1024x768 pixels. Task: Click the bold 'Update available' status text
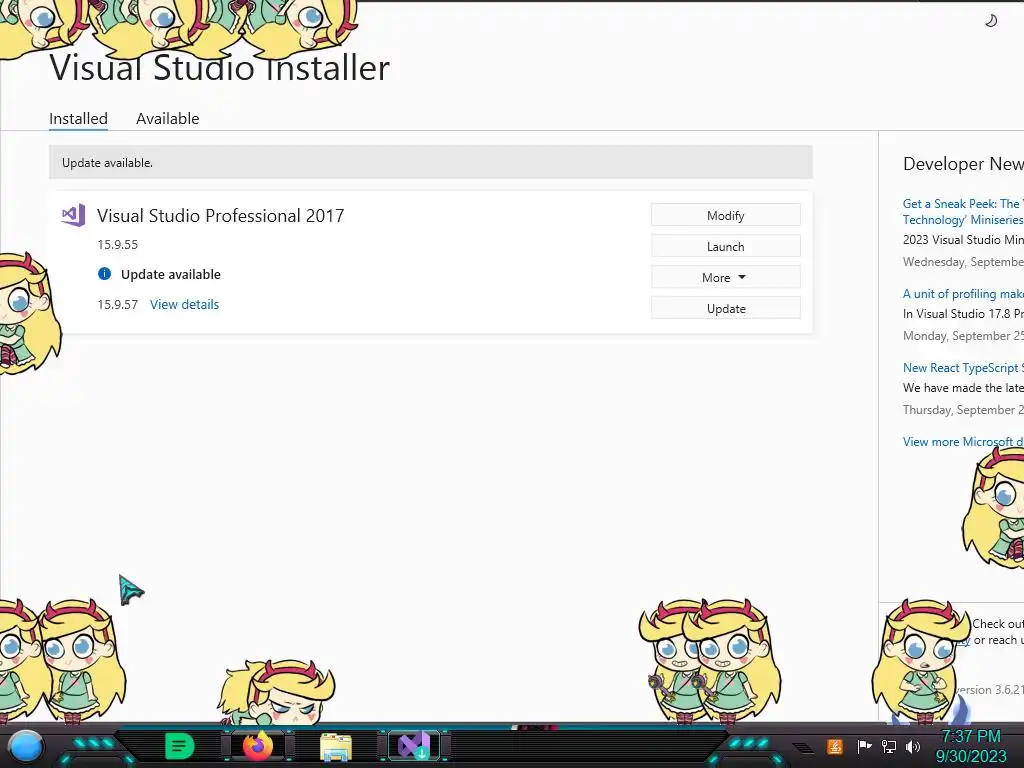tap(170, 274)
